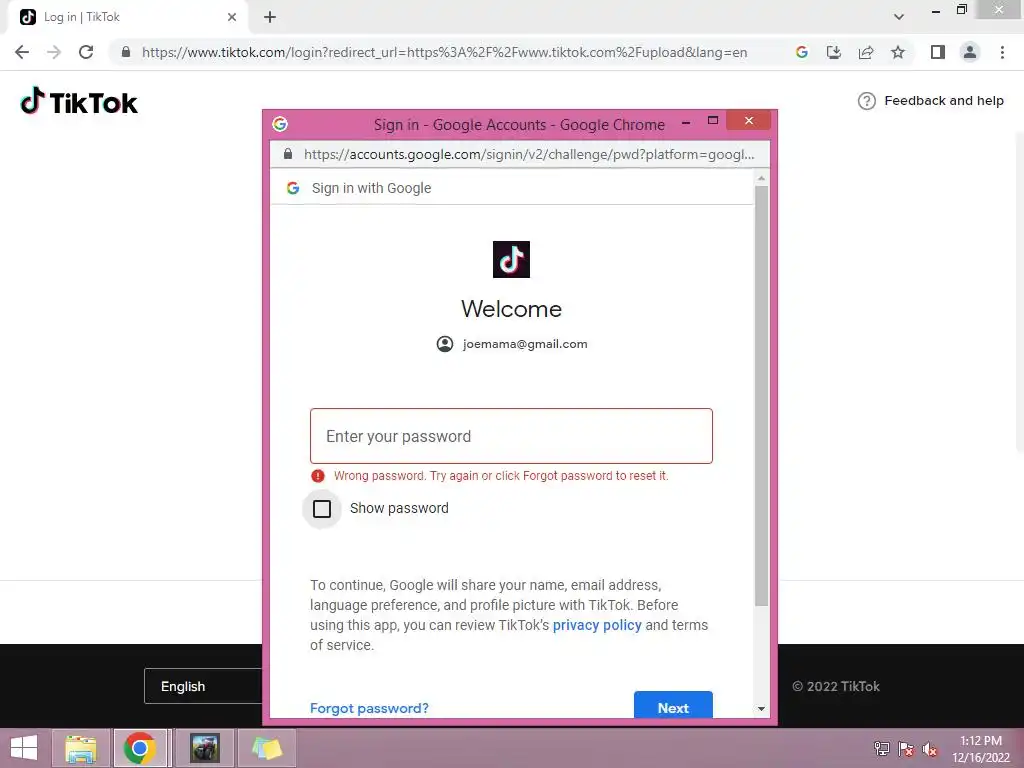This screenshot has height=768, width=1024.
Task: Click the network tray icon
Action: (882, 748)
